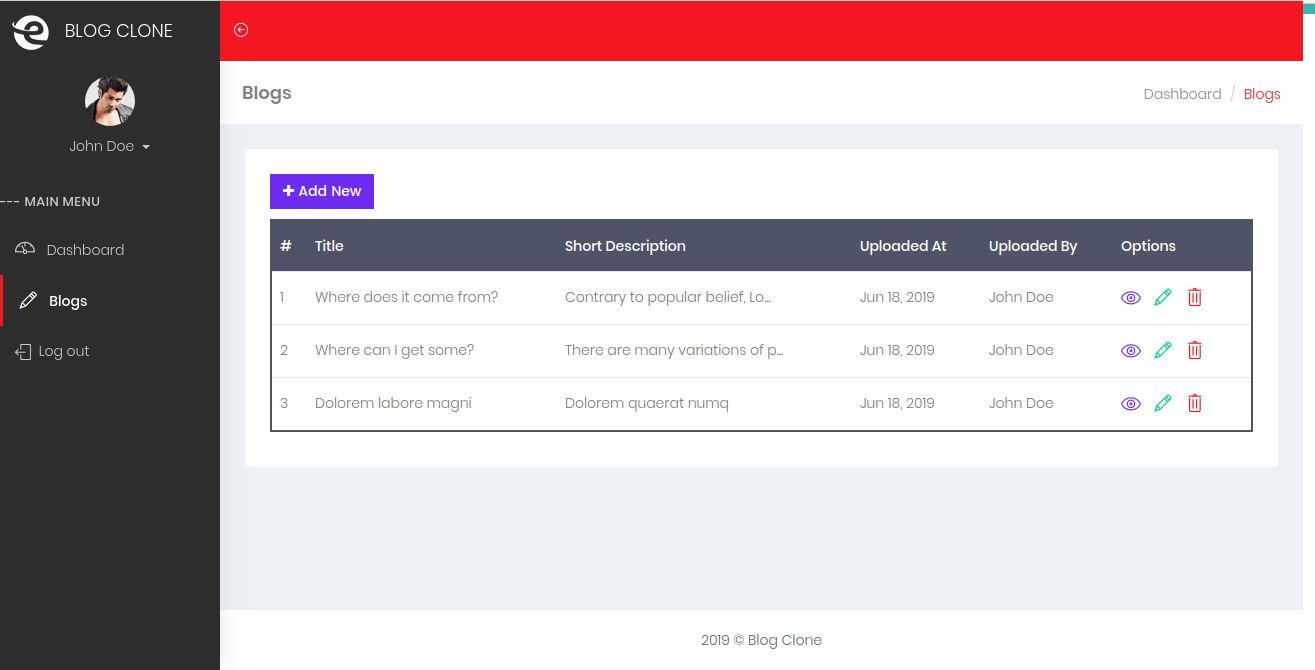Edit blog 'Where does it come from?' pencil icon
This screenshot has height=670, width=1315.
click(1163, 297)
